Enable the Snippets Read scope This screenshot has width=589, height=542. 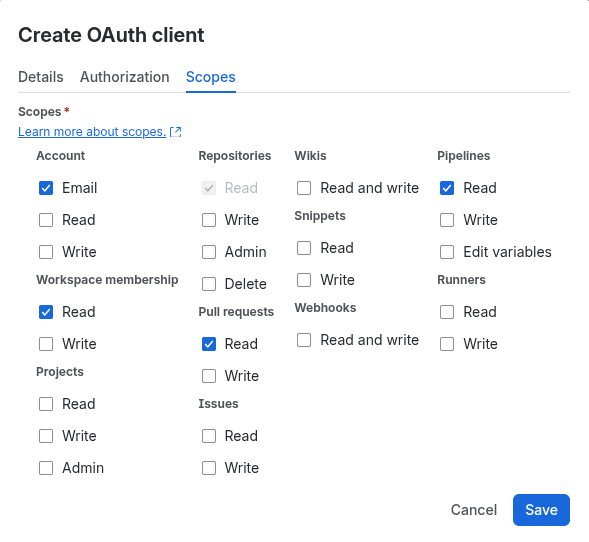point(304,248)
